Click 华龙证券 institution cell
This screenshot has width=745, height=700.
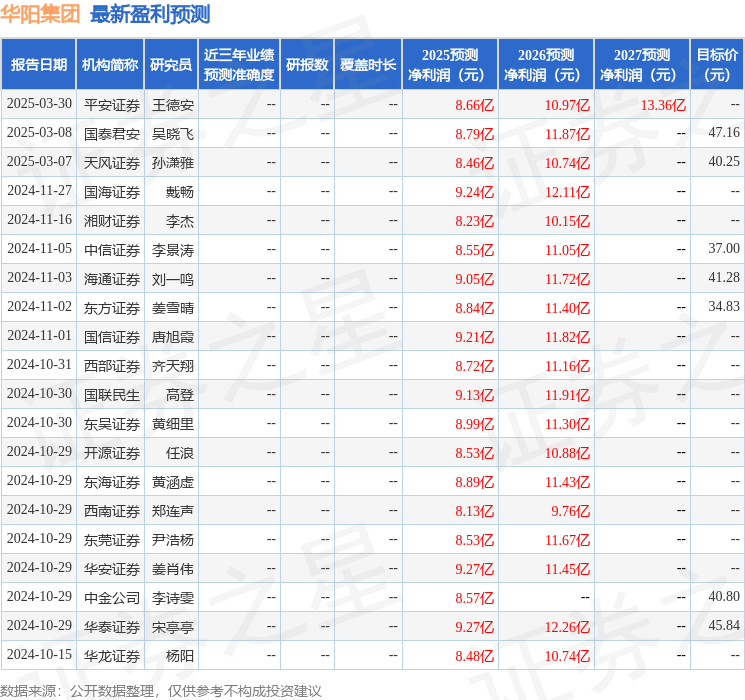pos(112,656)
